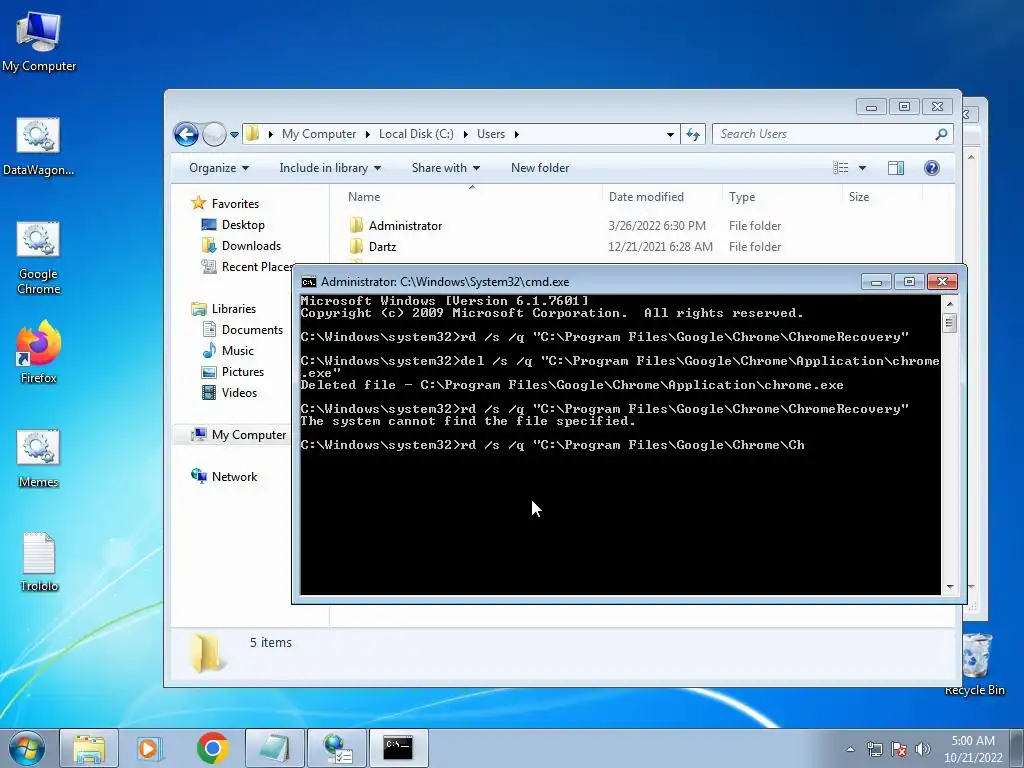Open the Share with menu
1024x768 pixels.
coord(446,168)
